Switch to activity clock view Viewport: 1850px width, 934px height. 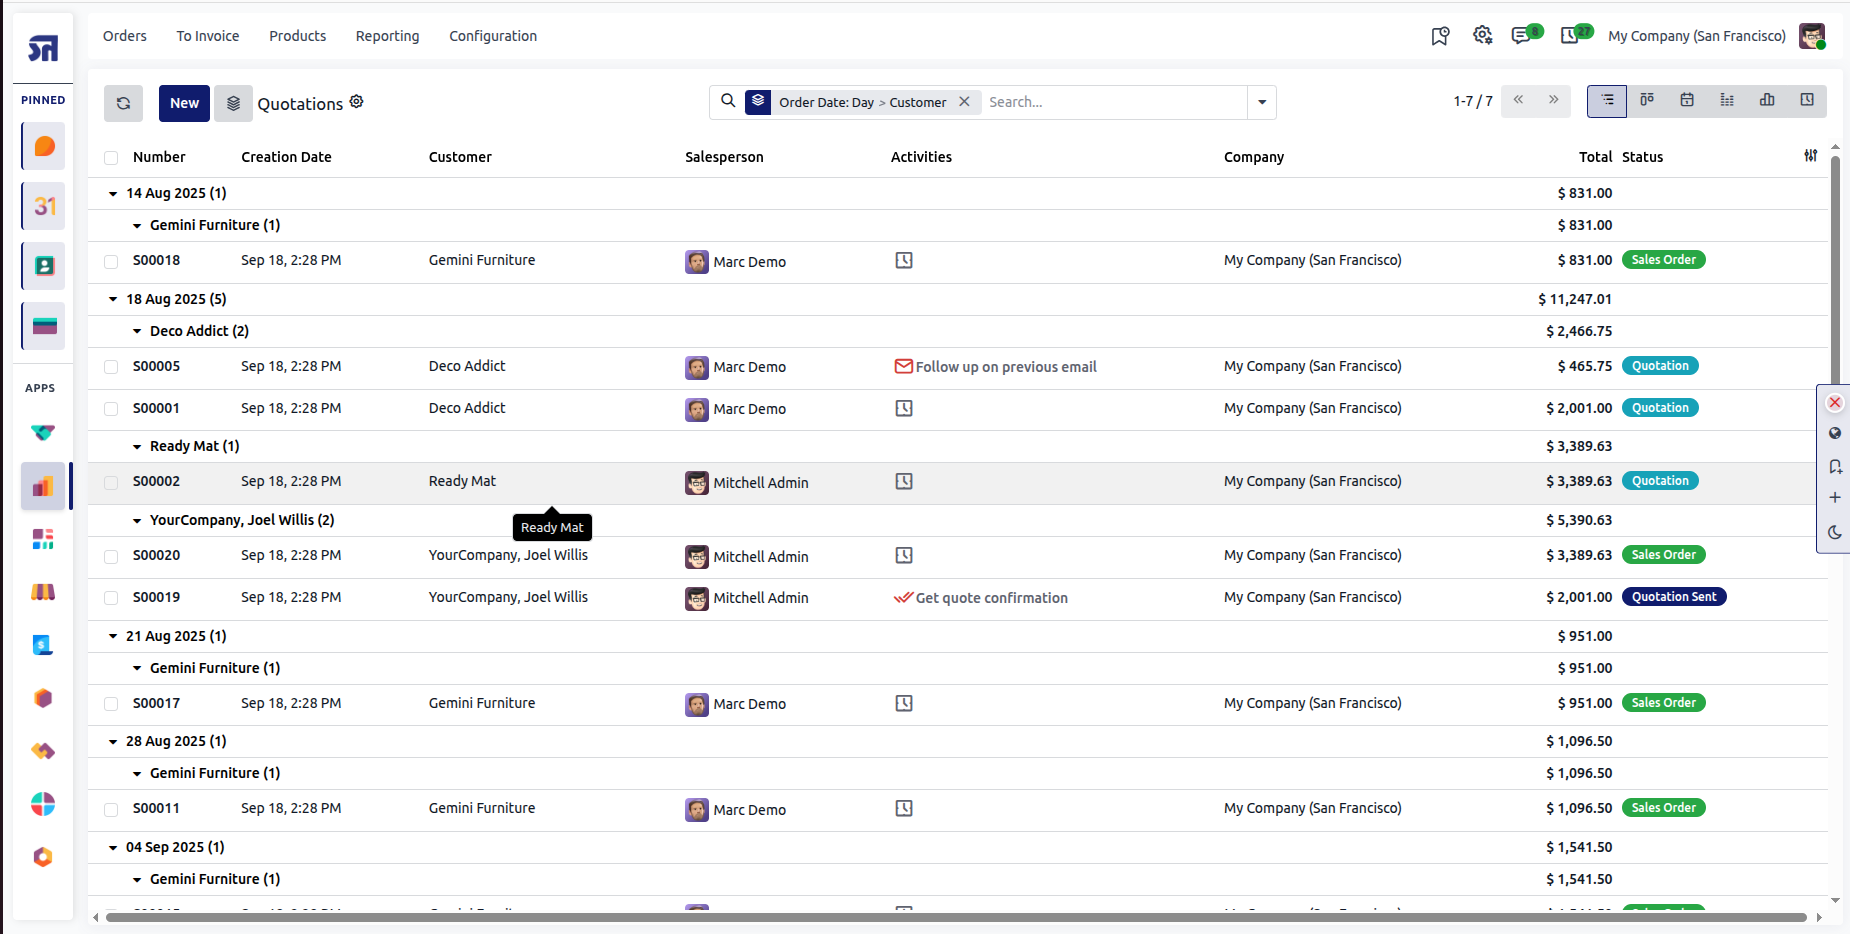click(x=1807, y=101)
